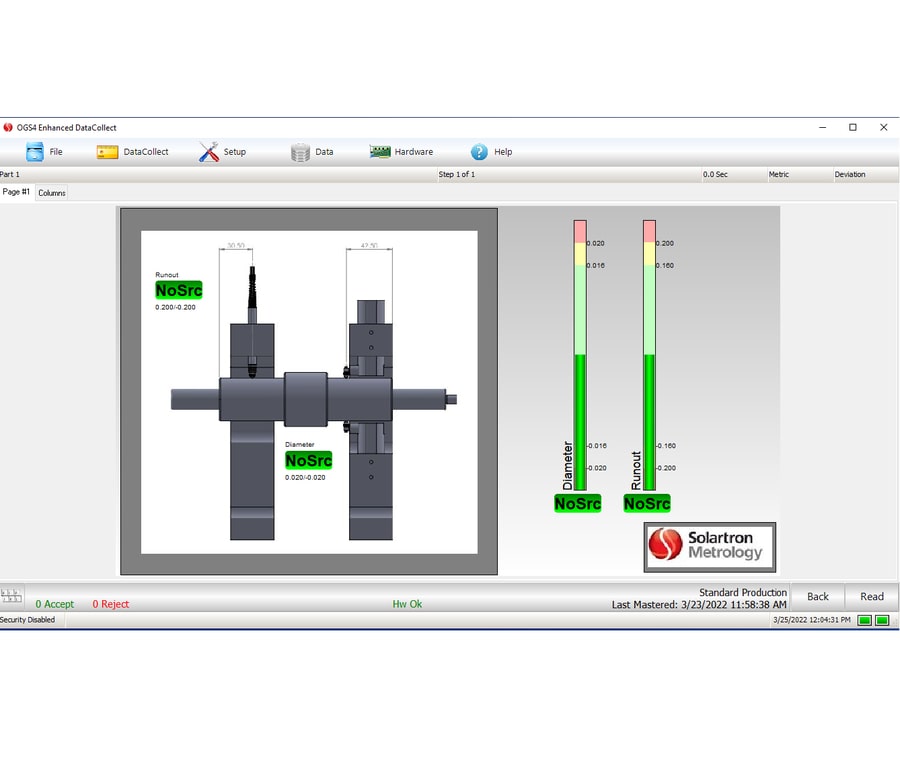Open Help with the question mark icon
The image size is (900, 763).
[x=480, y=151]
